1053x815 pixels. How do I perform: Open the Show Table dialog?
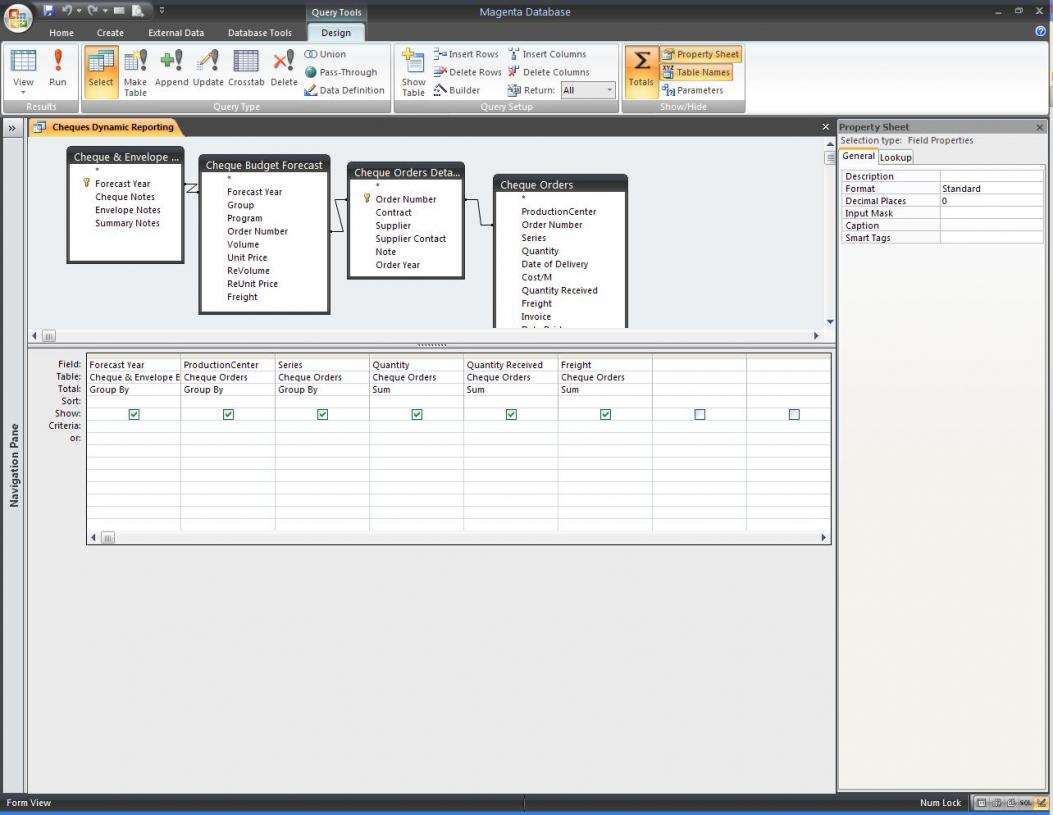pos(413,71)
